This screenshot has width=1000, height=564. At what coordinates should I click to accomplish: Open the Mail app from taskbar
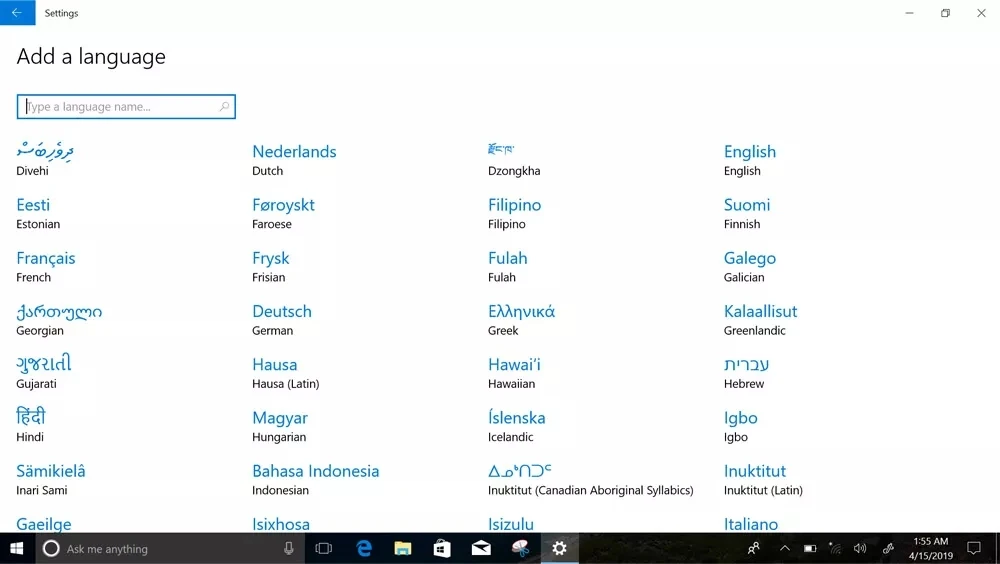(x=482, y=549)
